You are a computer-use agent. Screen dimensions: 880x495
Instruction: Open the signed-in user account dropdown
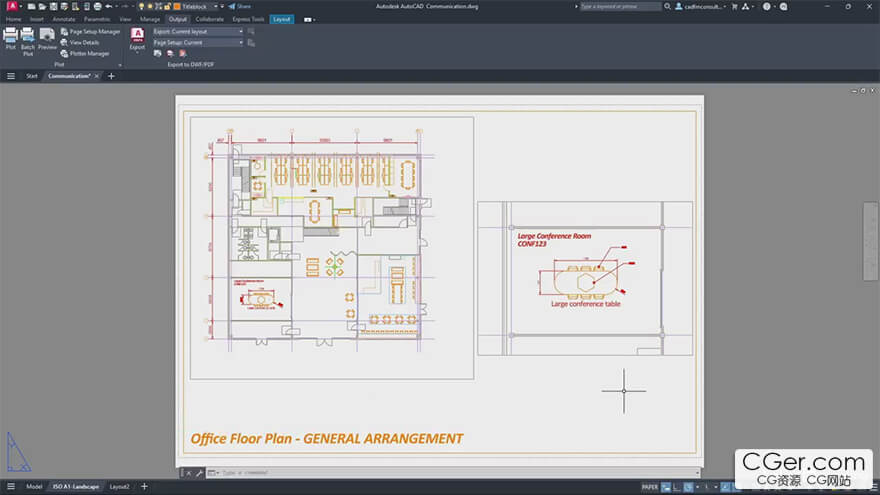(x=700, y=7)
